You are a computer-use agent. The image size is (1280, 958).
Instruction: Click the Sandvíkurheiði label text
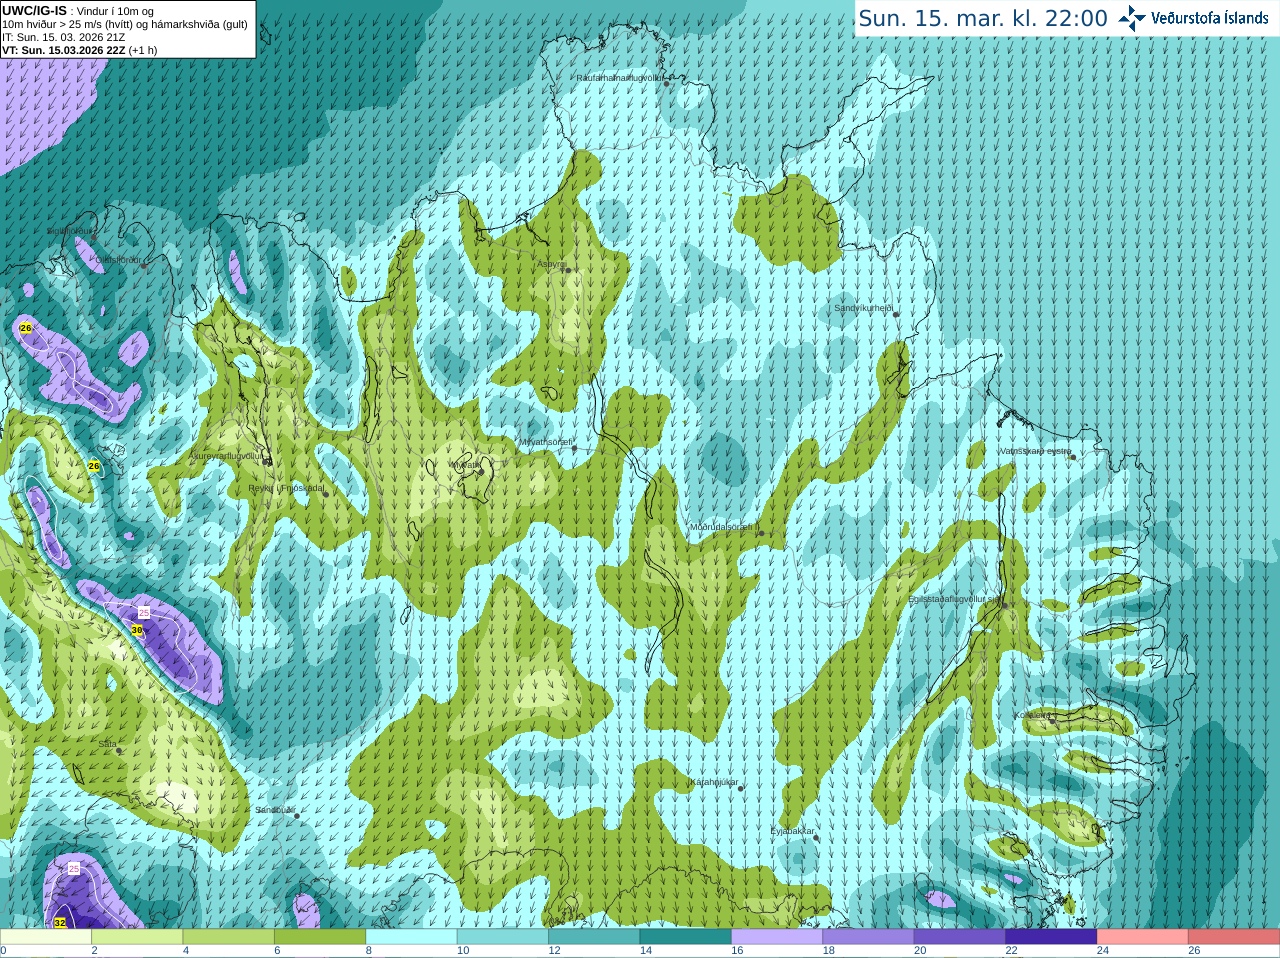point(863,308)
